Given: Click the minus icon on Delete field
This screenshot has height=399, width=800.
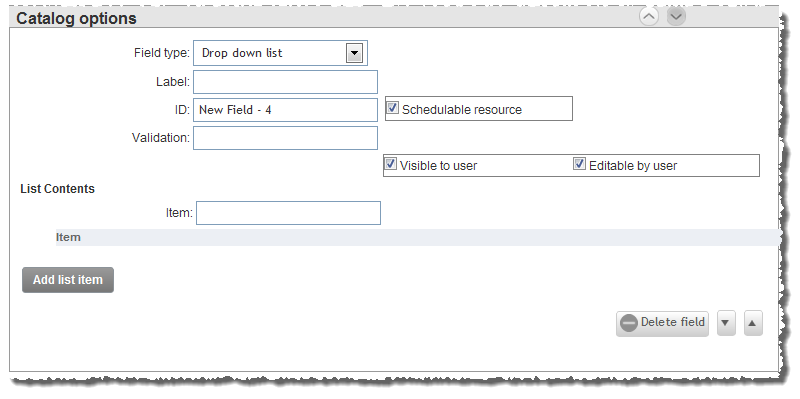Looking at the screenshot, I should 629,323.
